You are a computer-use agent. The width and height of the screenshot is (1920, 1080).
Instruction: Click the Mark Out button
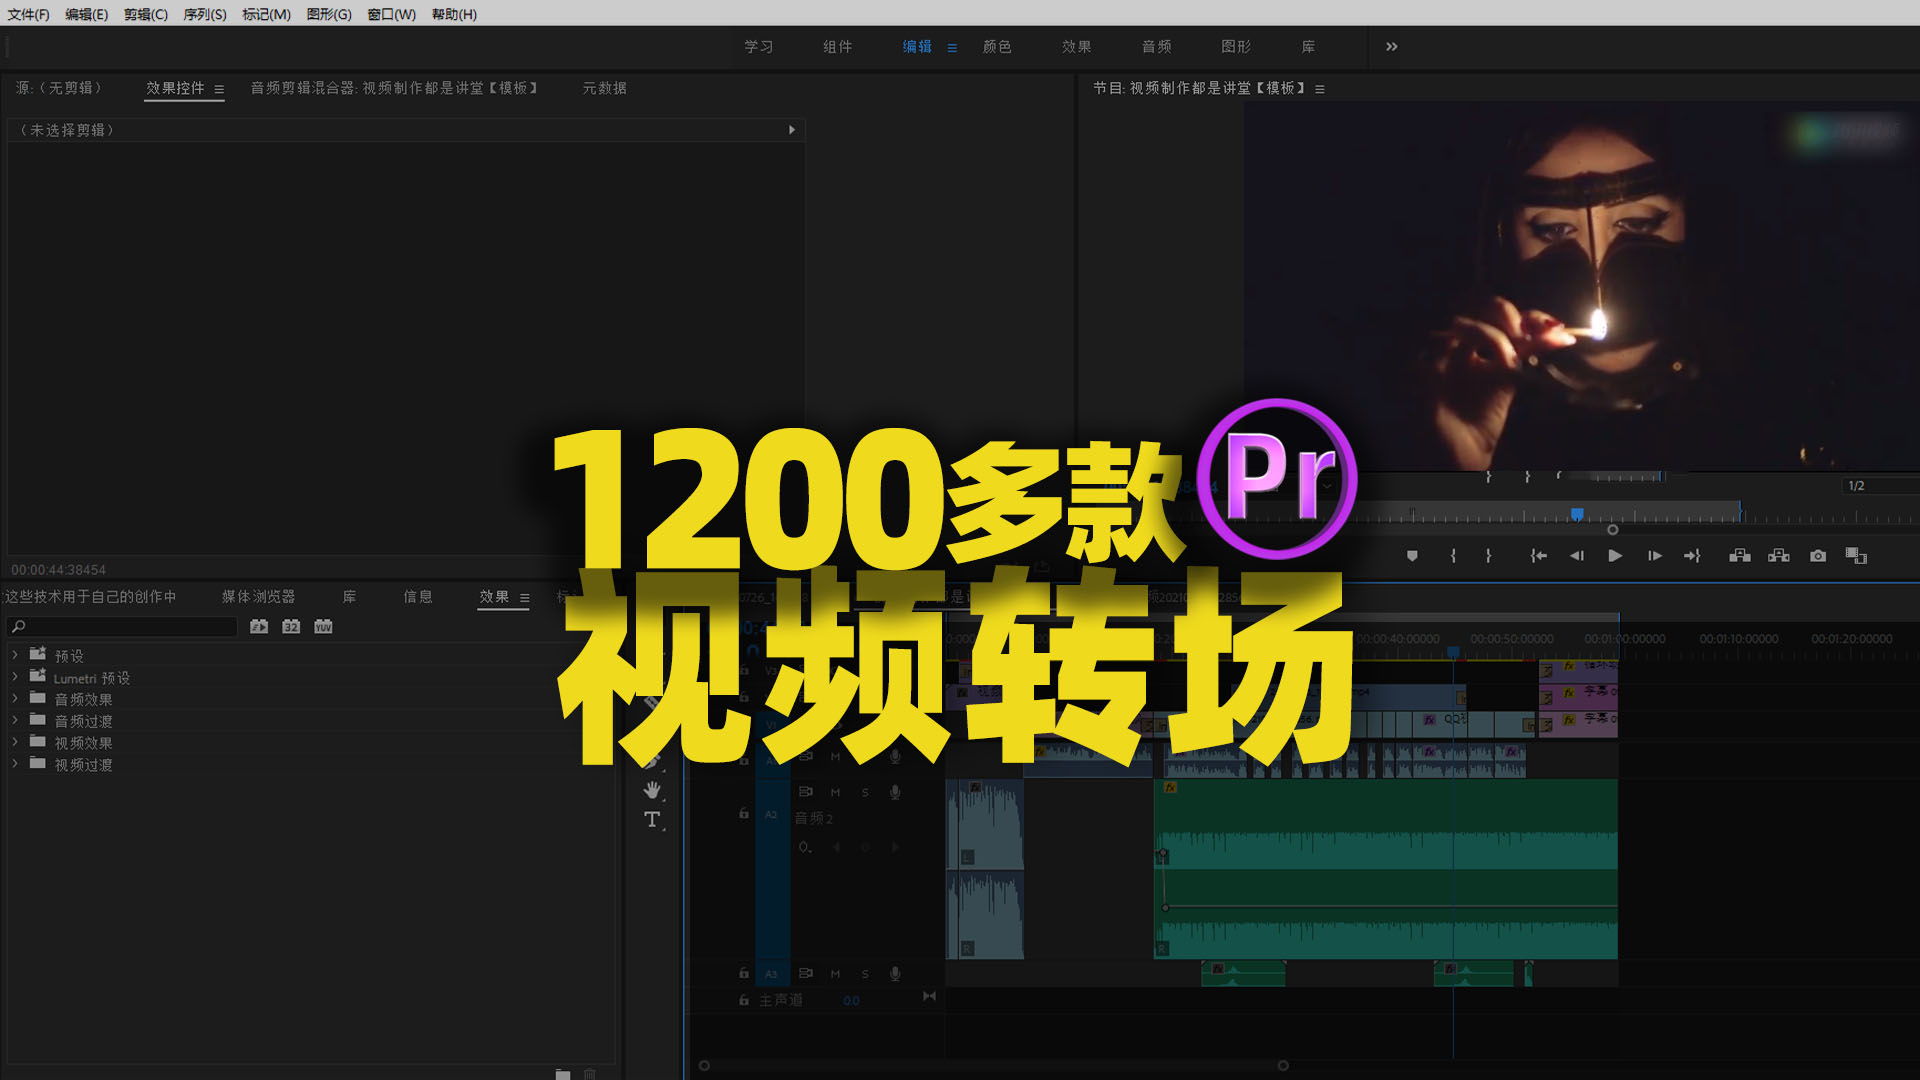tap(1489, 556)
